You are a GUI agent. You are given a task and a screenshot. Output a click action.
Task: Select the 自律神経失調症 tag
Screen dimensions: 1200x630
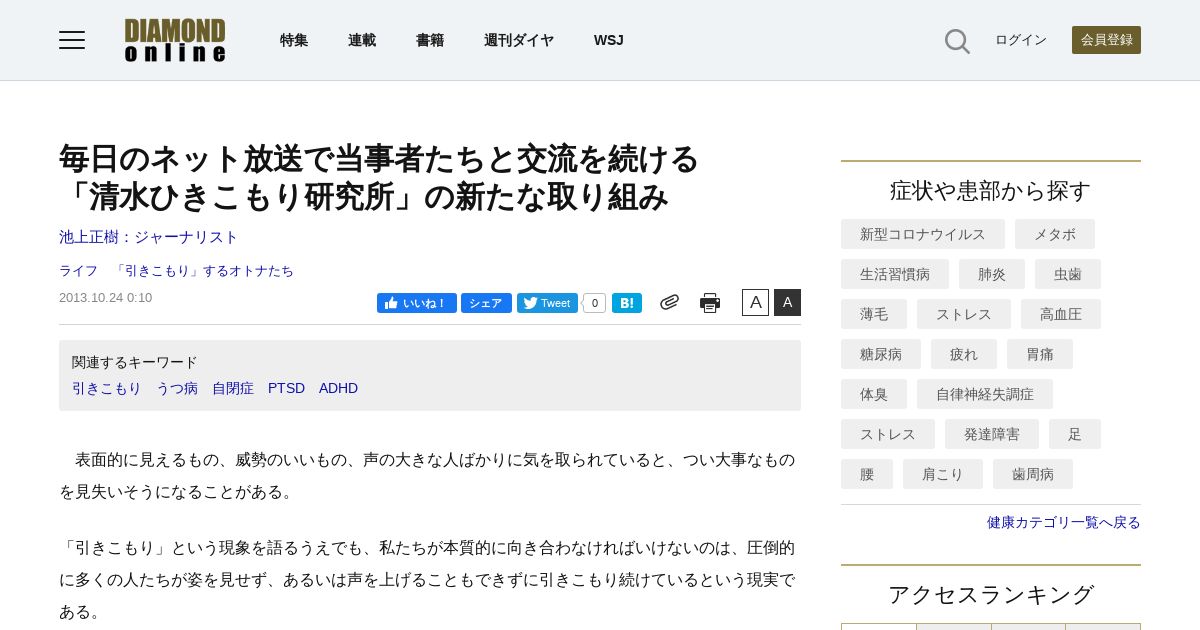985,394
